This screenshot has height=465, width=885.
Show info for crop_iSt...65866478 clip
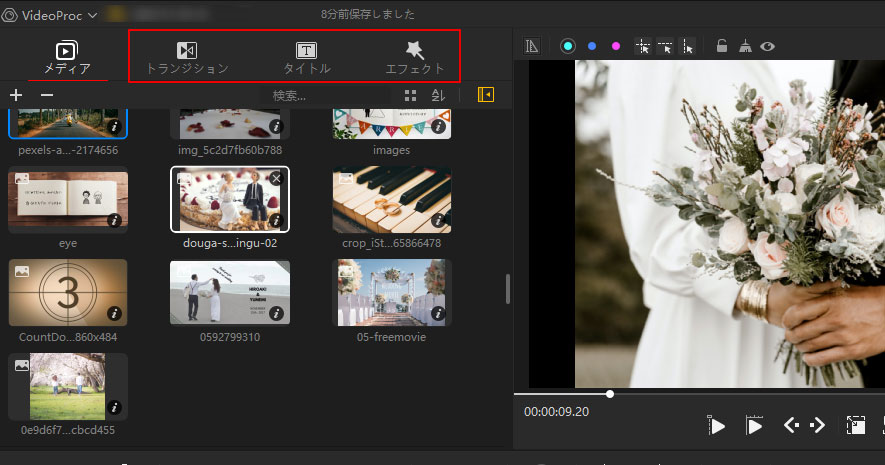pyautogui.click(x=438, y=220)
